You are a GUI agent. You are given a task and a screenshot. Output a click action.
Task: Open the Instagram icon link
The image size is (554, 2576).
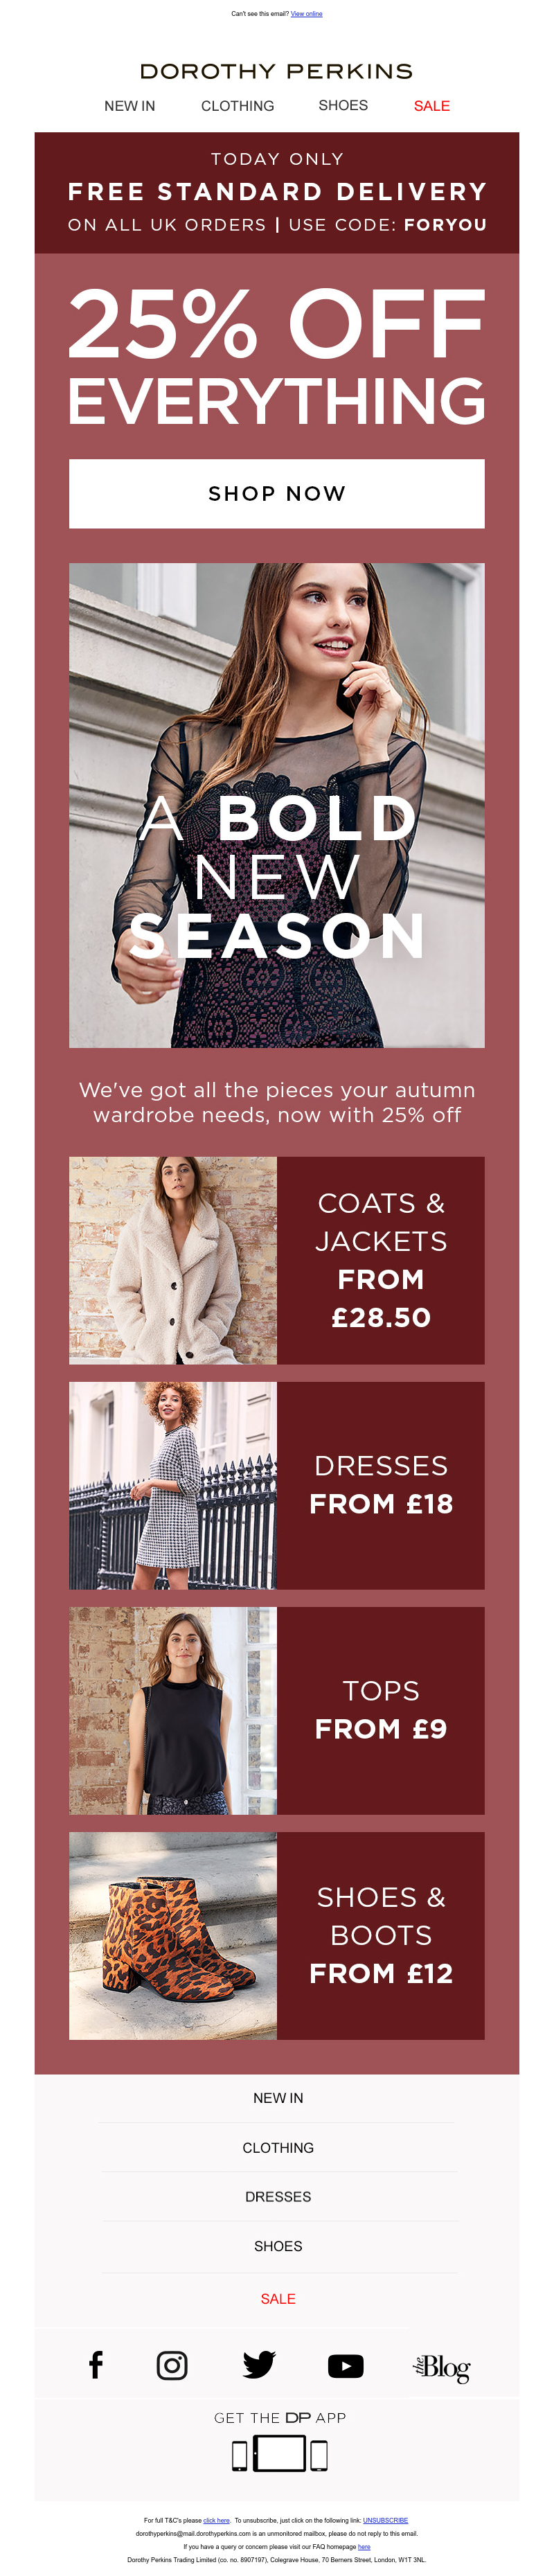click(x=172, y=2365)
